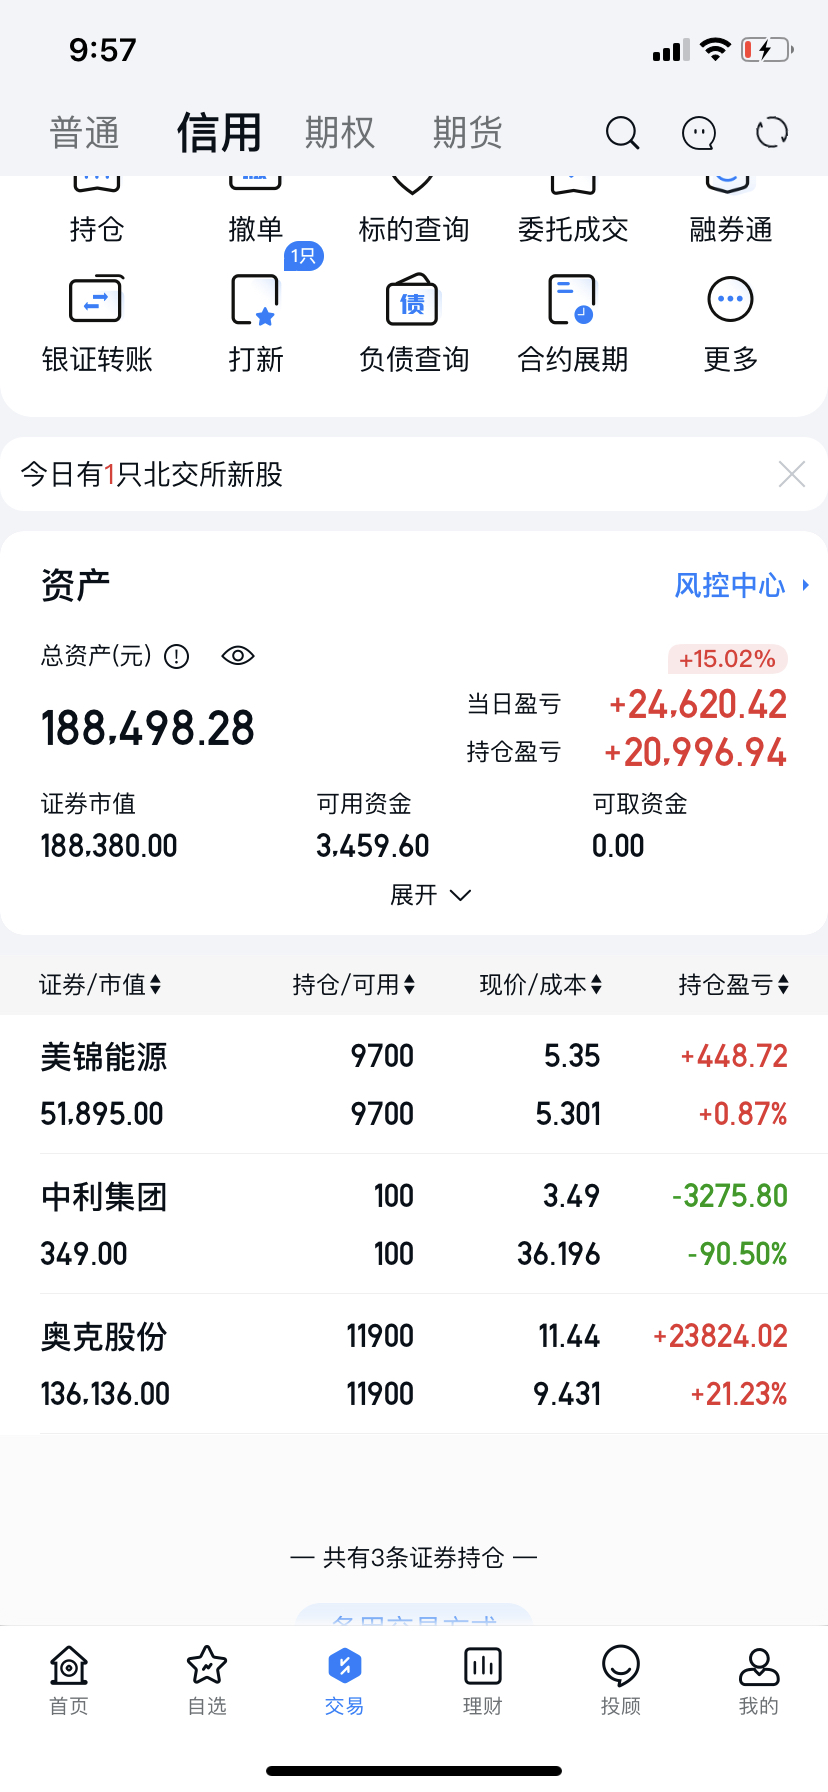Open the 风控中心 risk control link
Image resolution: width=828 pixels, height=1792 pixels.
741,585
